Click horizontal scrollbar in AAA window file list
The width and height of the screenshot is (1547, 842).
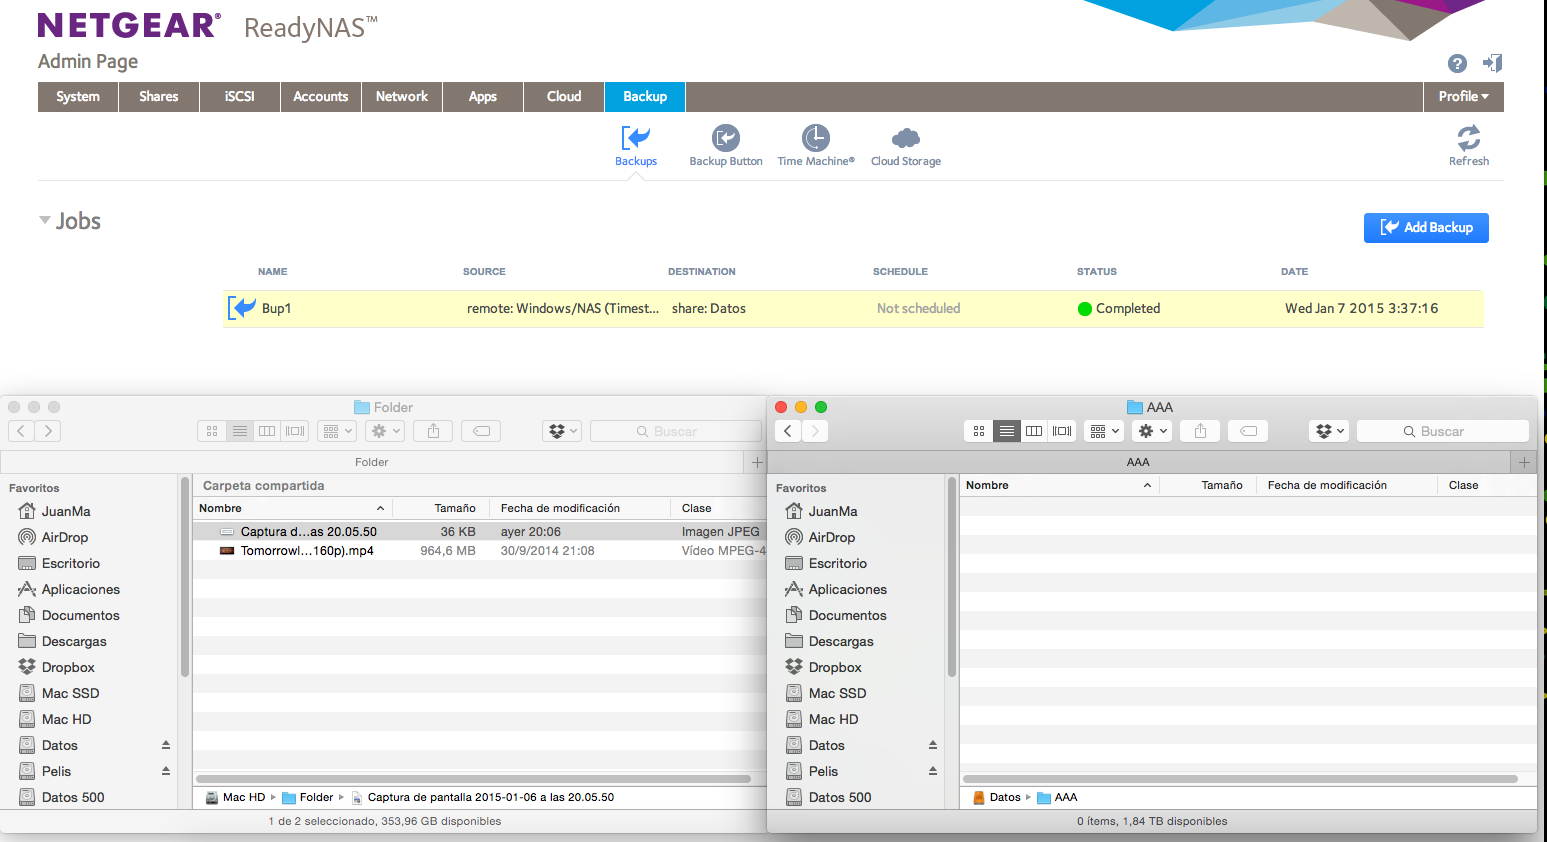pos(1240,779)
